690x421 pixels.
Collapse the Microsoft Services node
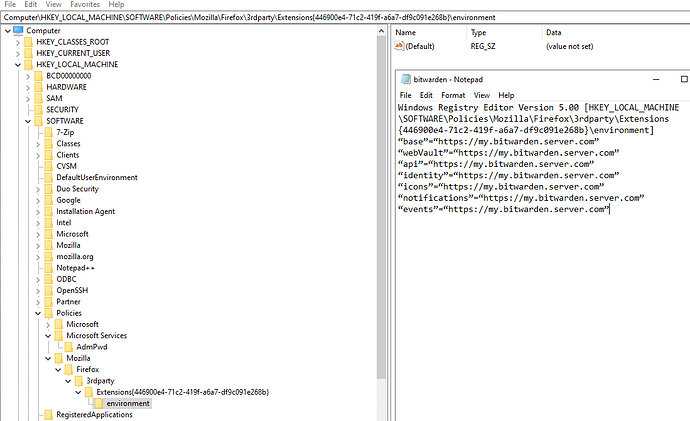coord(48,336)
